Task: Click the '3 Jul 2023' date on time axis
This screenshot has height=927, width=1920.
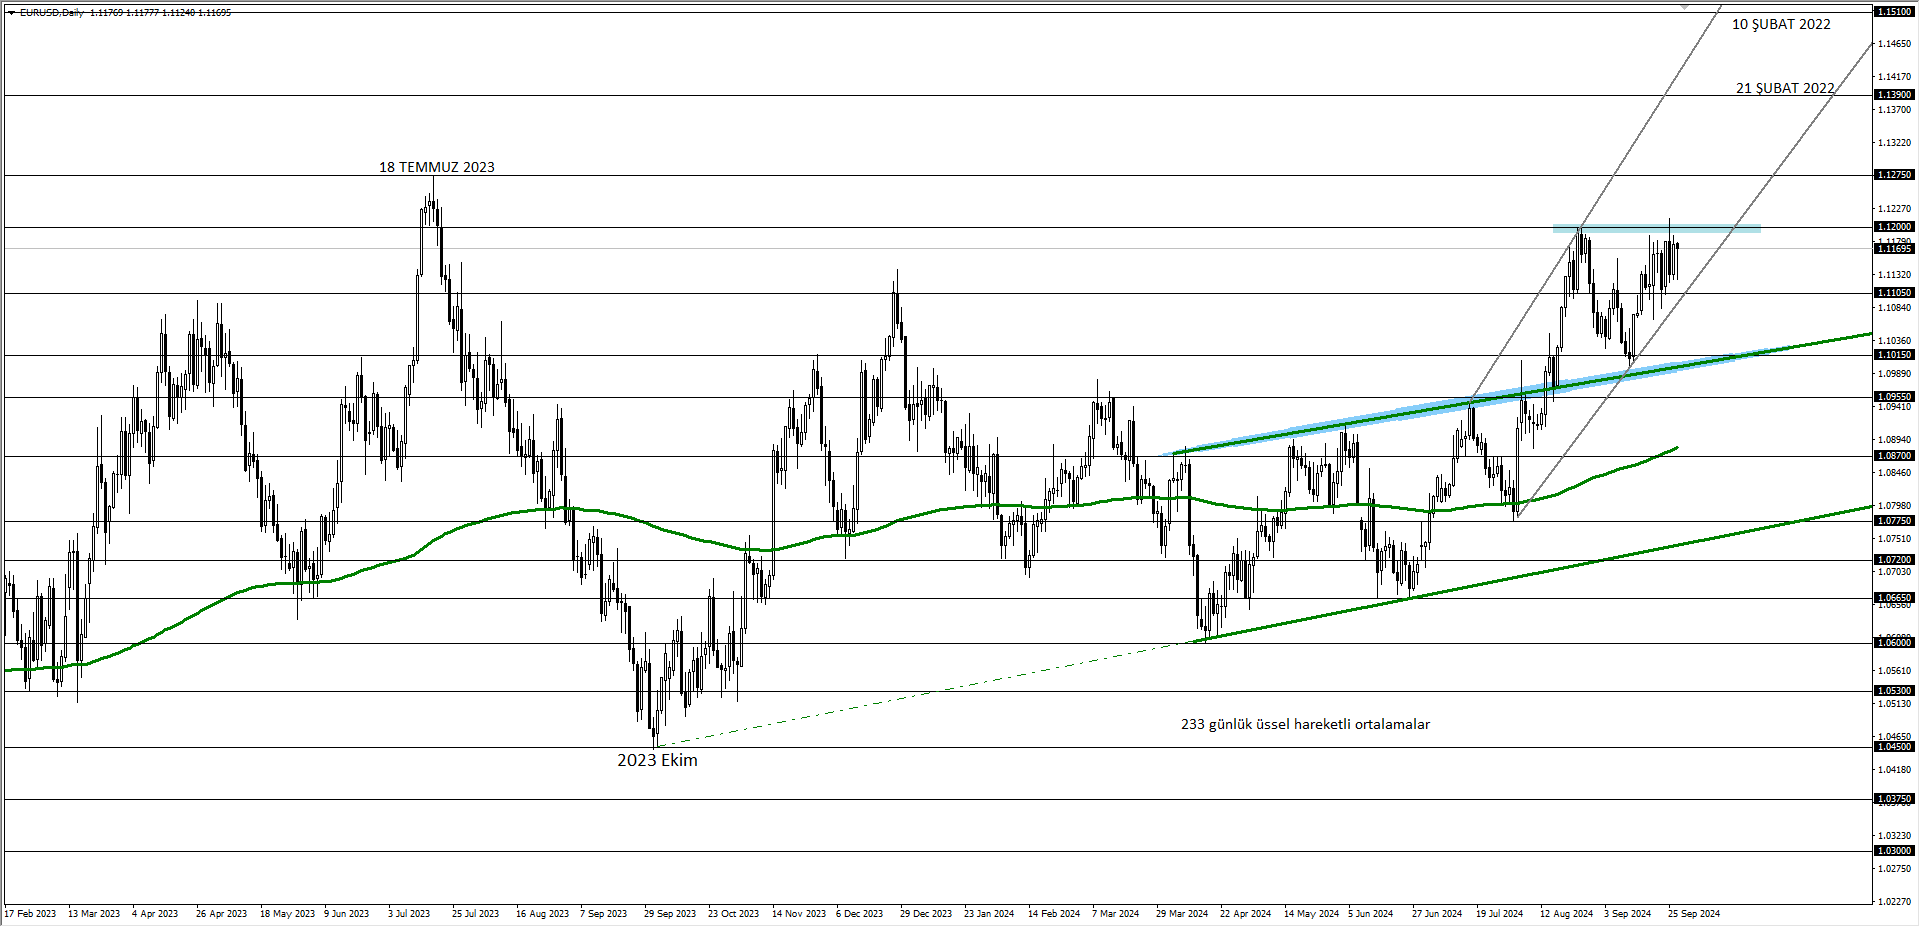Action: click(409, 914)
